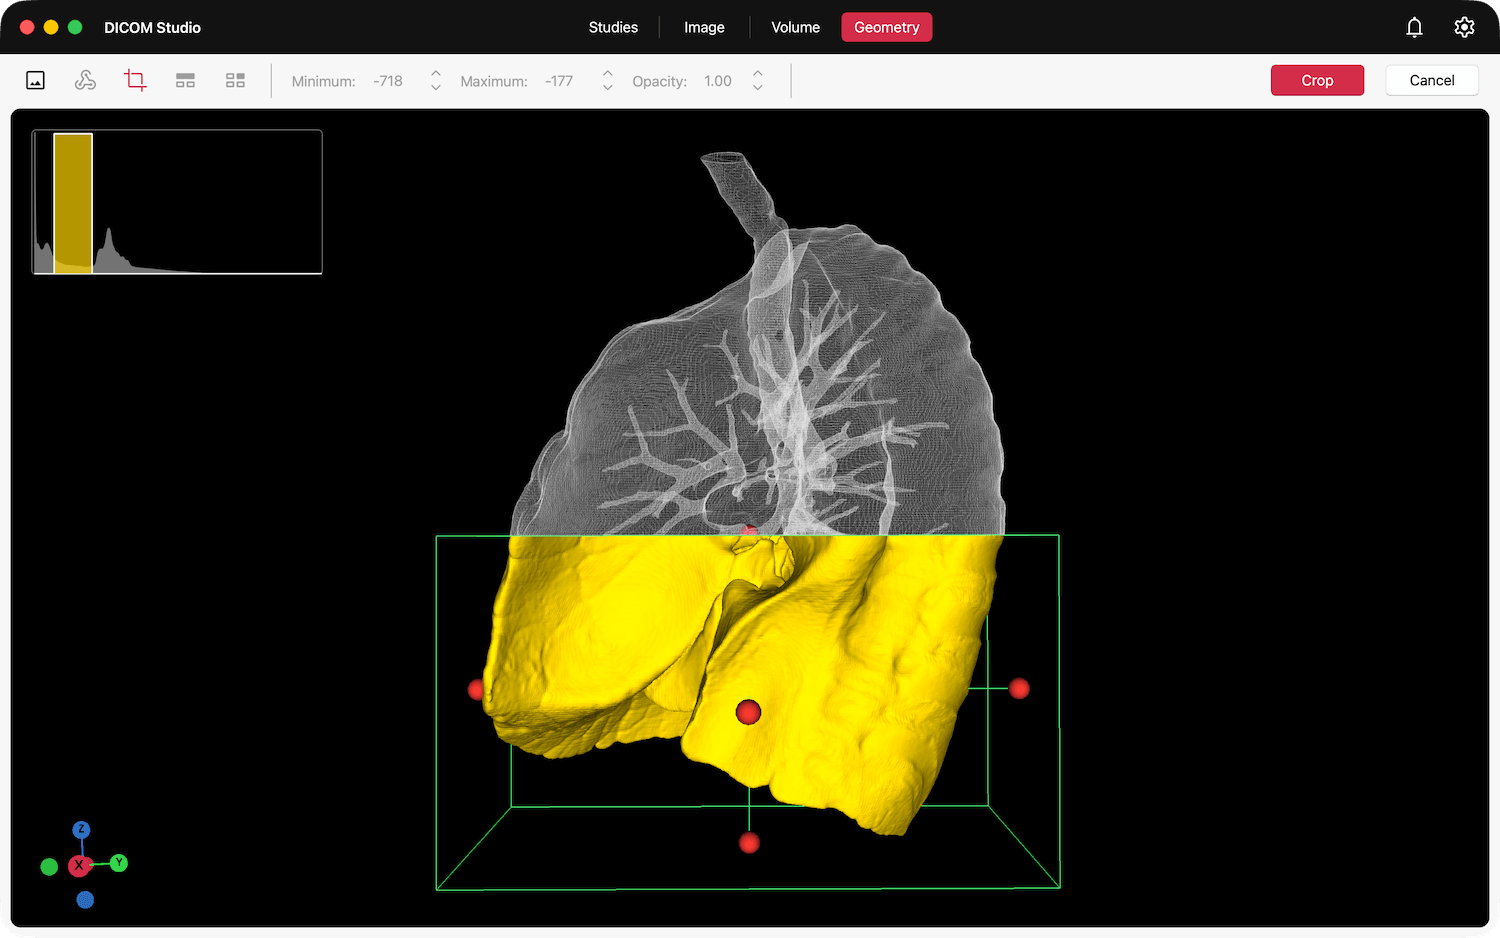Grab the bottom red crop box handle
The width and height of the screenshot is (1500, 938).
749,843
